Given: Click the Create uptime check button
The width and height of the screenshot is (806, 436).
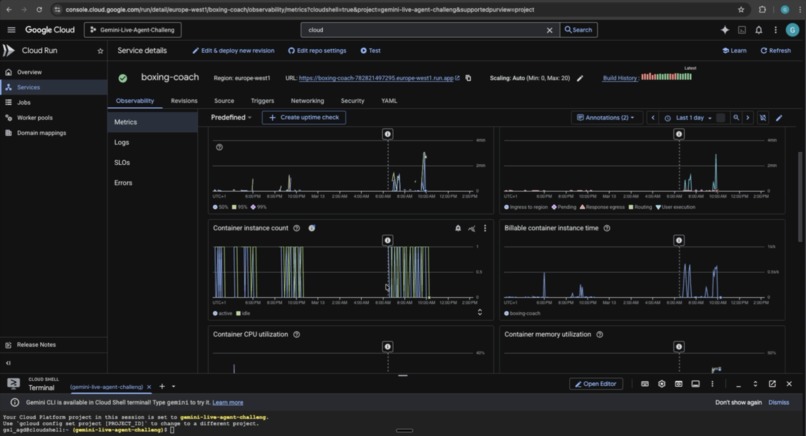Looking at the screenshot, I should [x=304, y=118].
